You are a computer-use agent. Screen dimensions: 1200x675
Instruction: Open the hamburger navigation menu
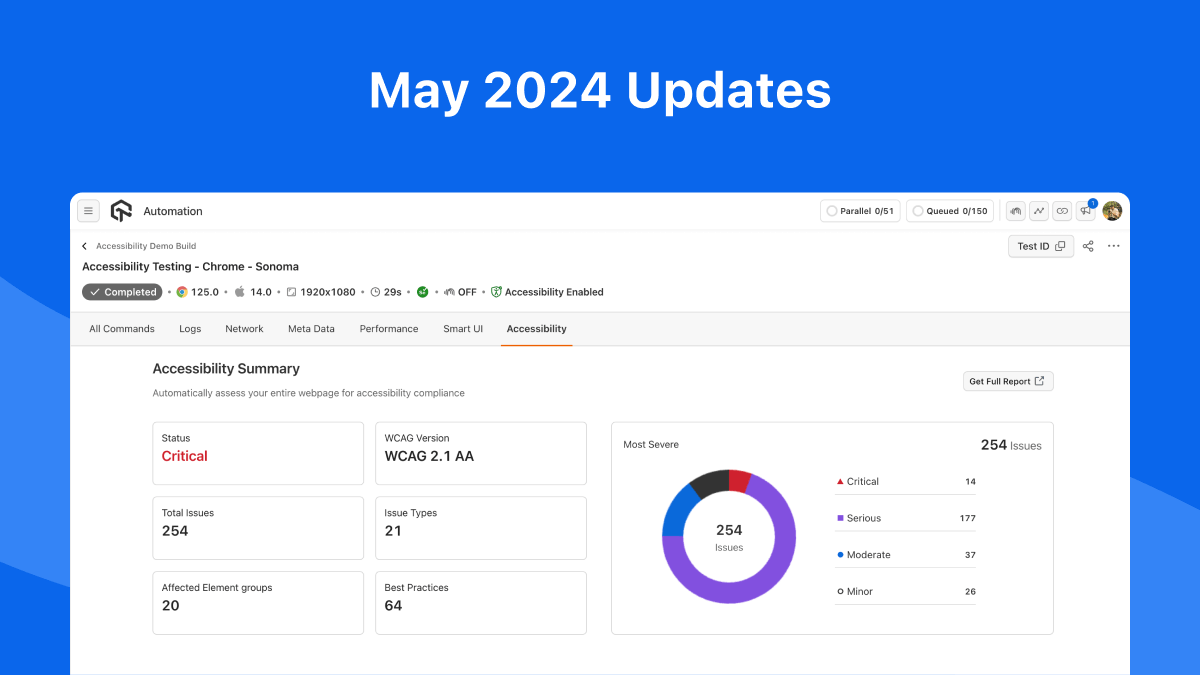click(x=88, y=210)
